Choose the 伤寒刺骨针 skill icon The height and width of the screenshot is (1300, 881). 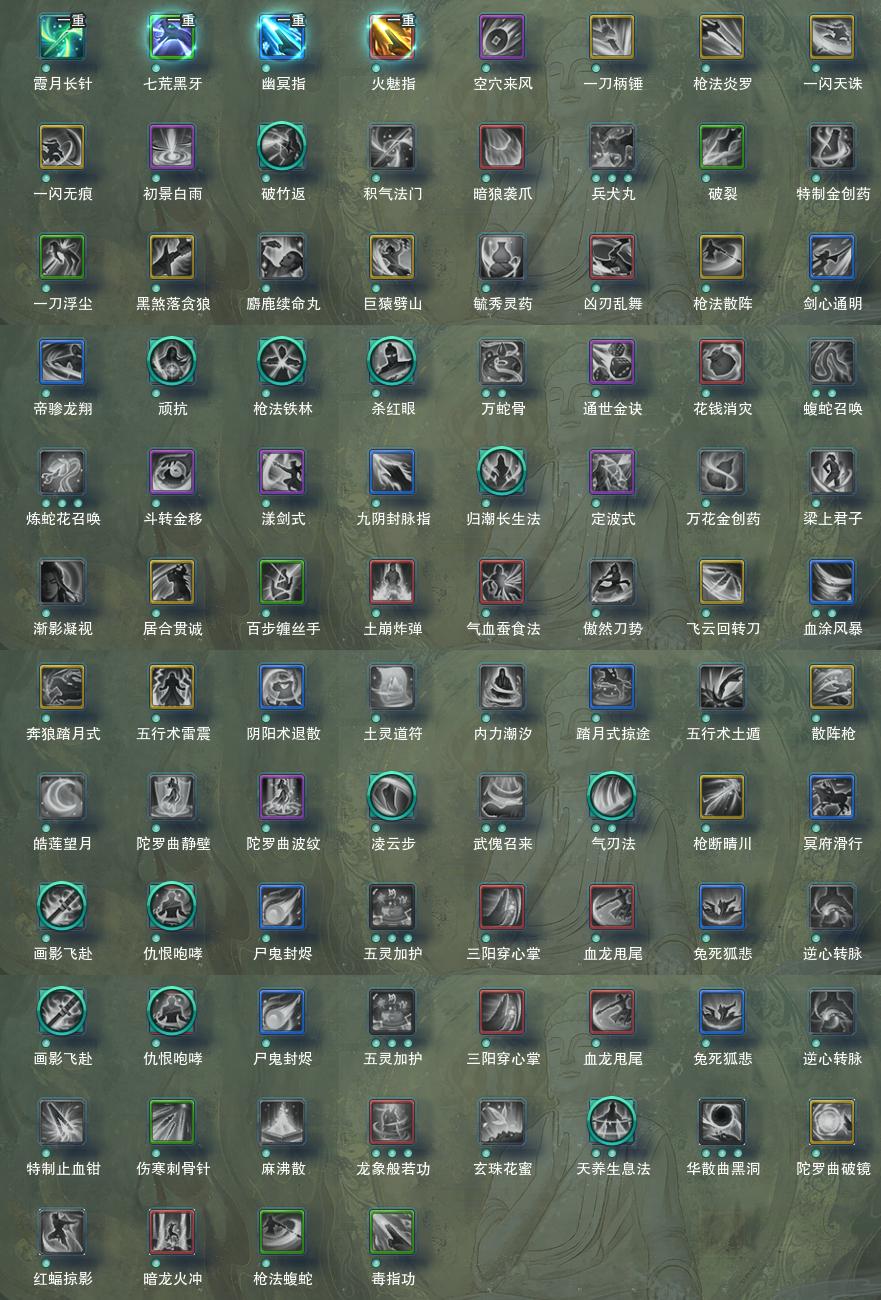click(x=172, y=1122)
